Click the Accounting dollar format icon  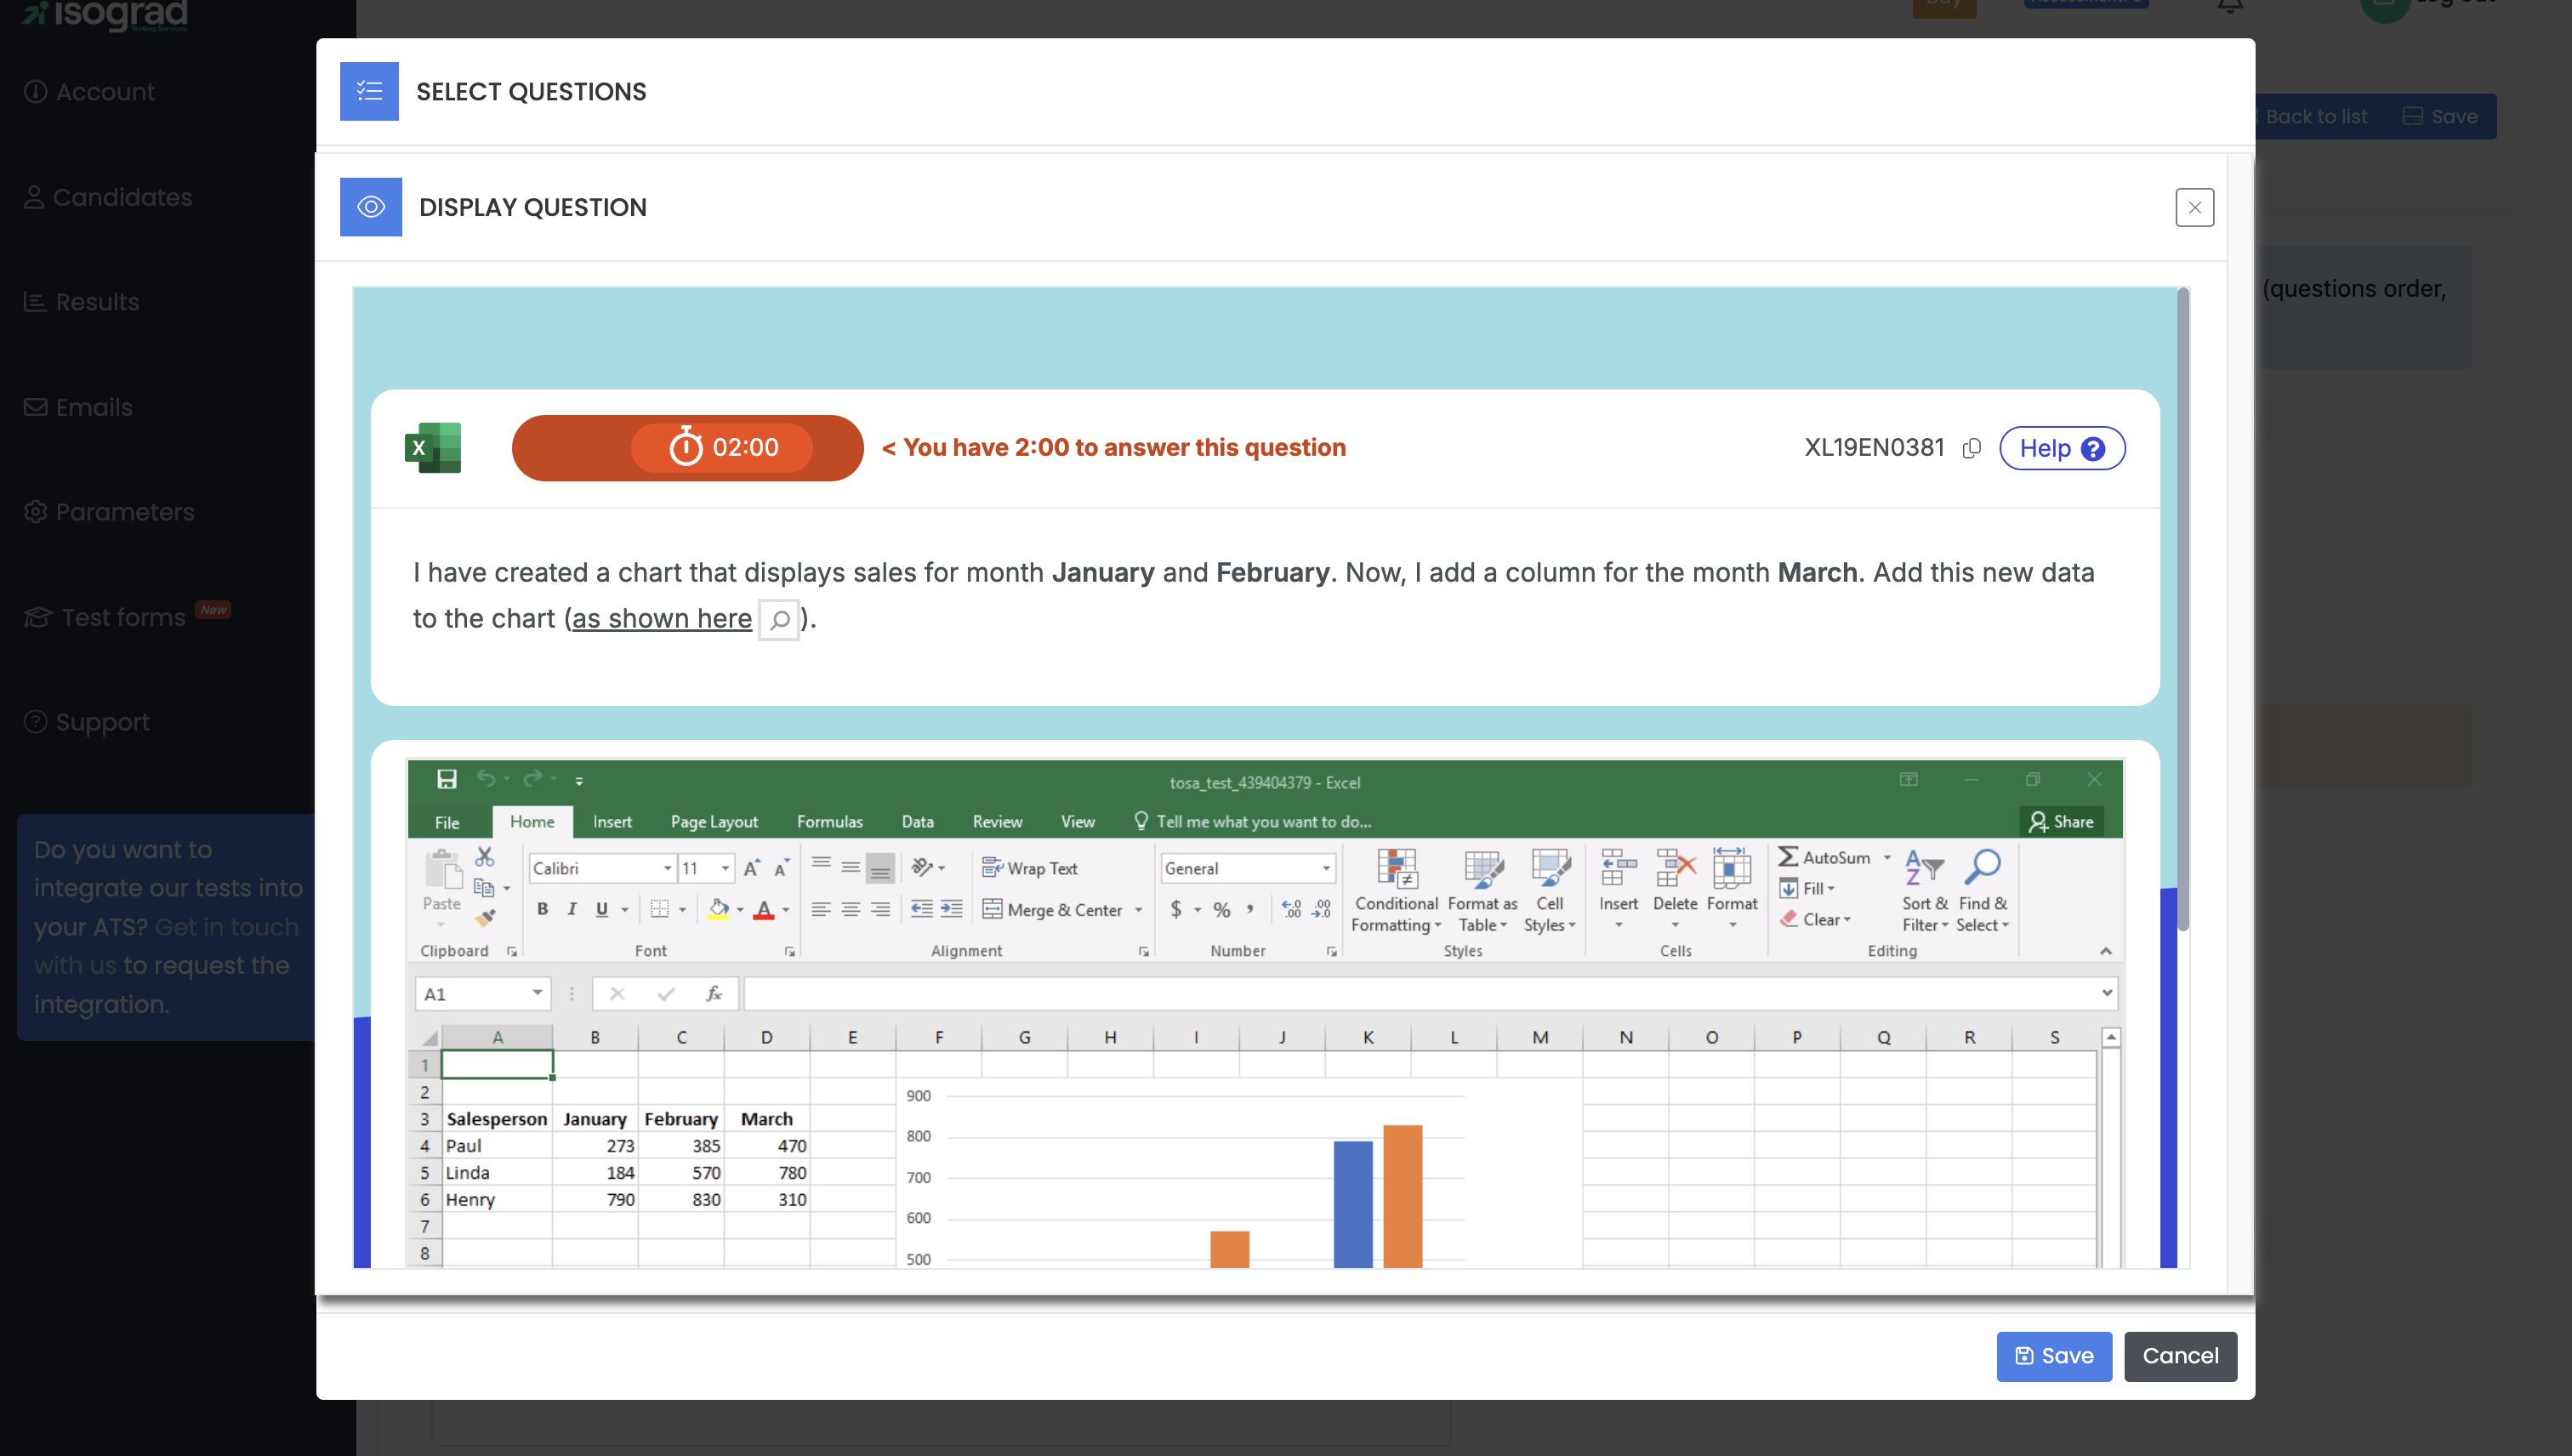point(1176,909)
